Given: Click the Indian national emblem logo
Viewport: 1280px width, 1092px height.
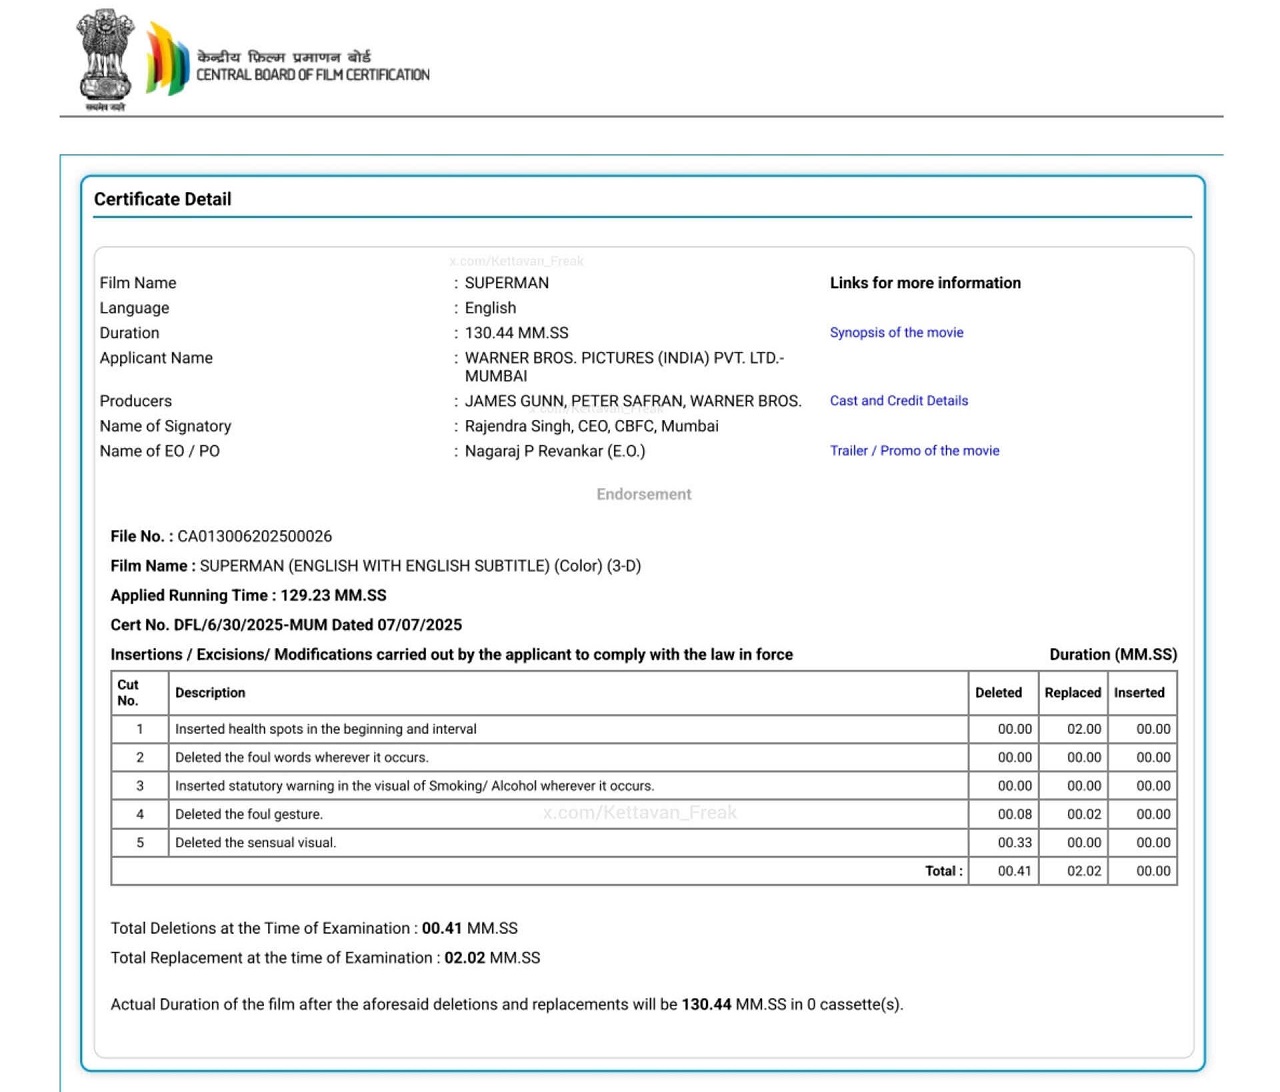Looking at the screenshot, I should (x=105, y=59).
